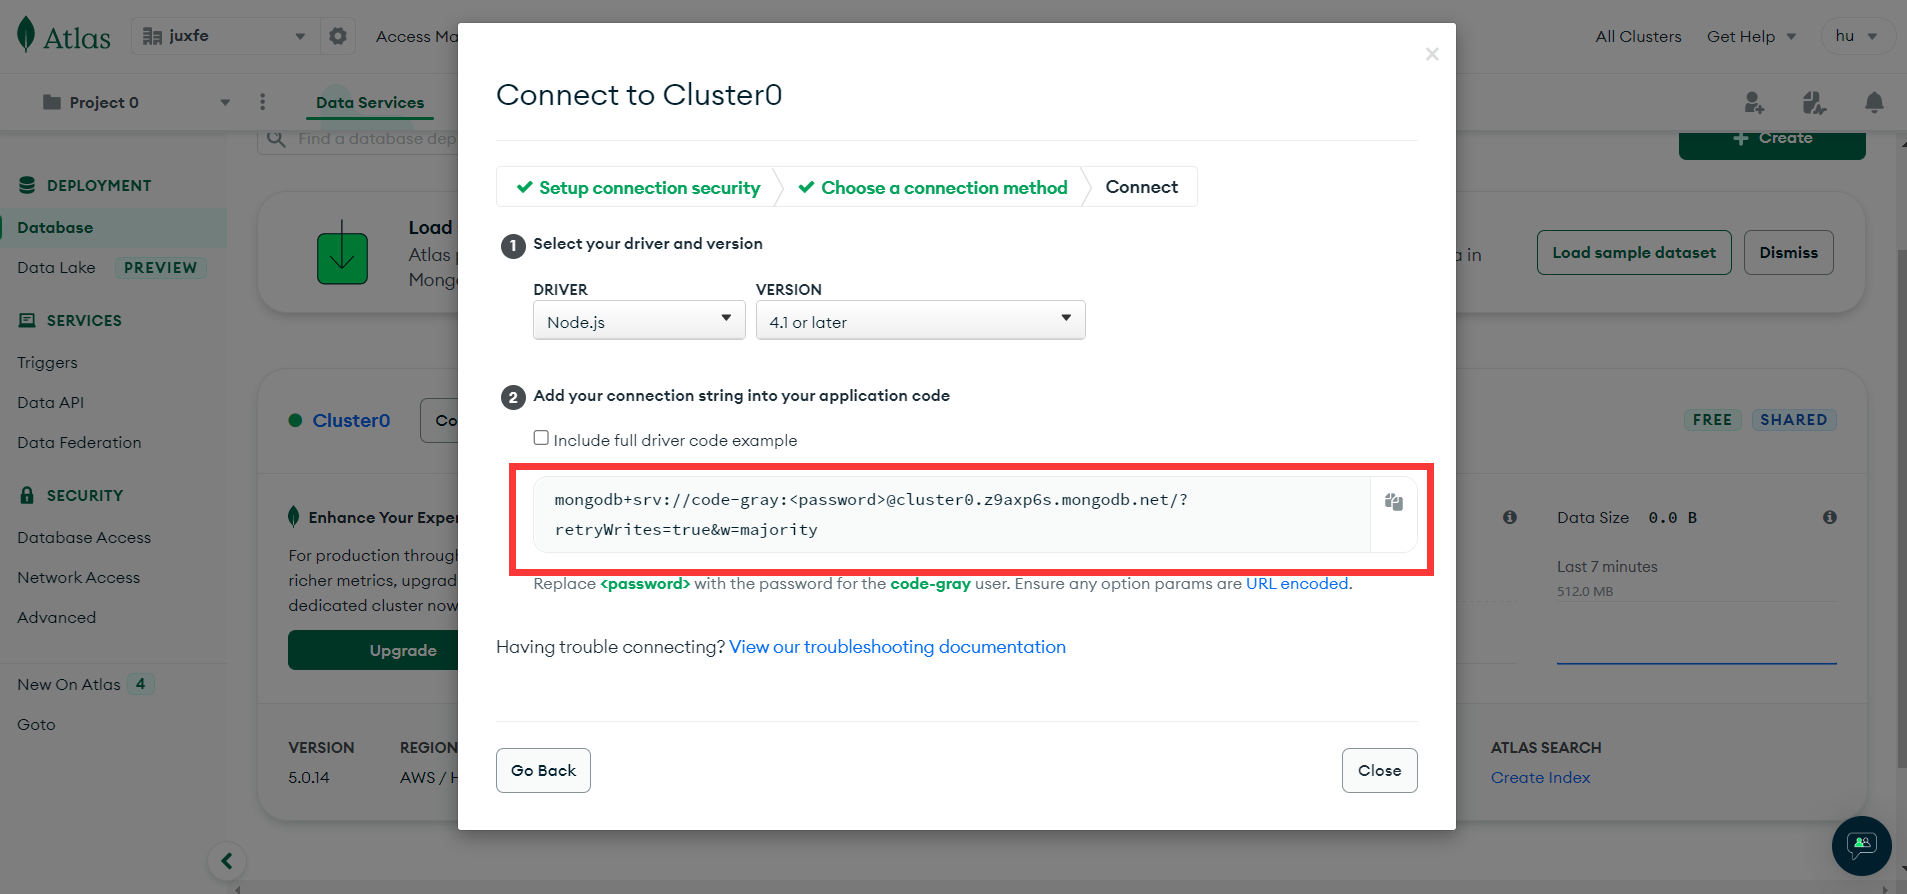Viewport: 1907px width, 894px height.
Task: Expand the Get Help menu
Action: [1751, 36]
